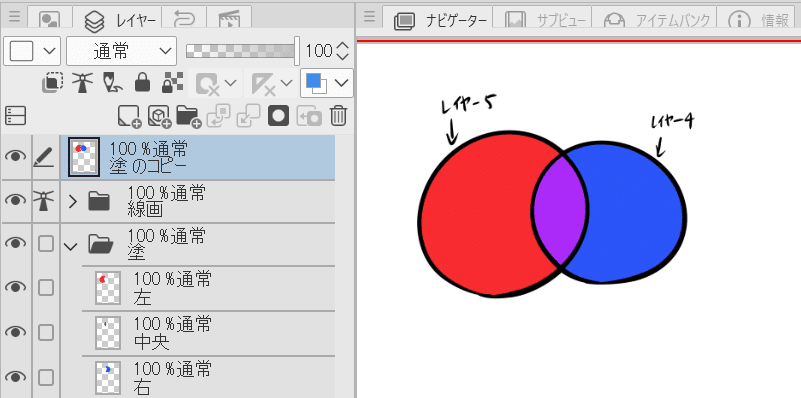Viewport: 801px width, 398px height.
Task: Toggle Clip to Layer Below icon
Action: tap(52, 83)
